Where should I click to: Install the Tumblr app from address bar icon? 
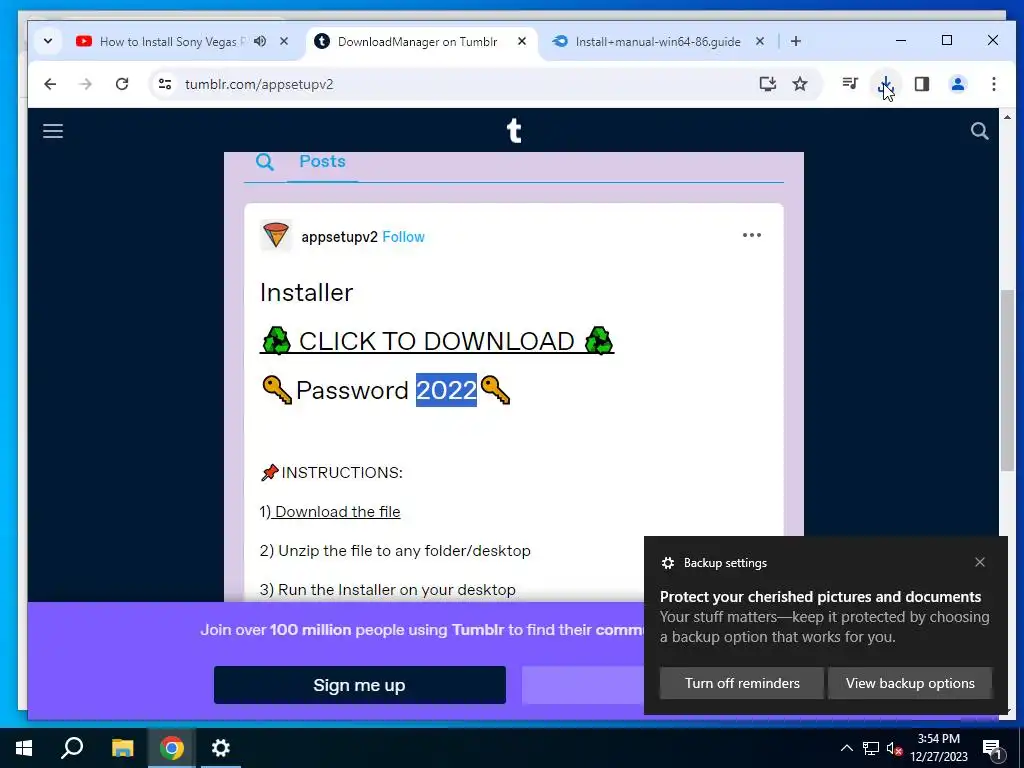click(x=767, y=84)
